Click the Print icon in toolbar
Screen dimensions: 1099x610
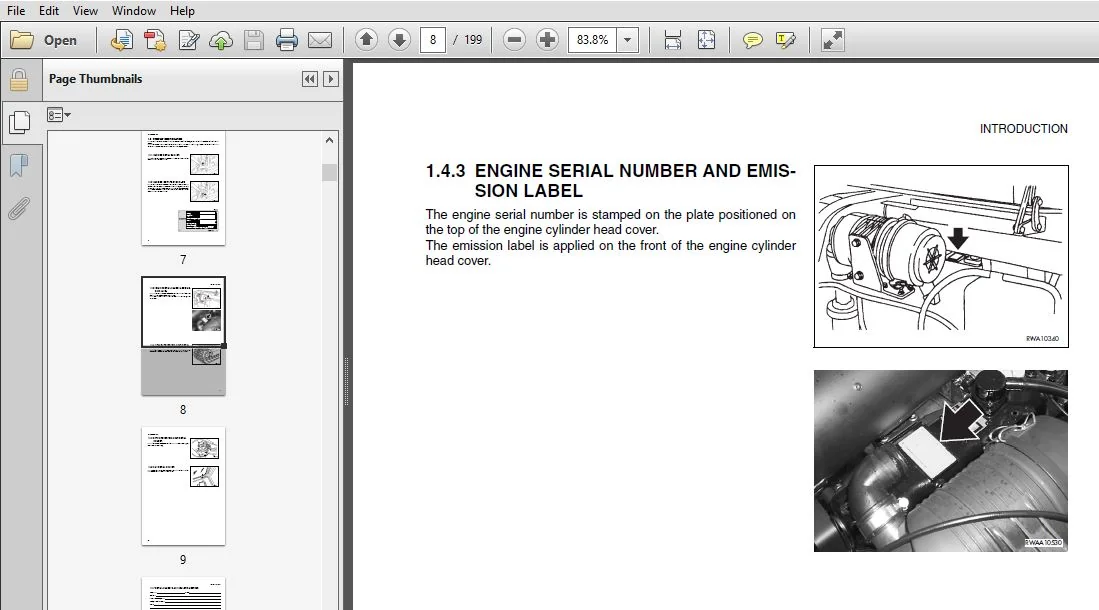(x=287, y=40)
